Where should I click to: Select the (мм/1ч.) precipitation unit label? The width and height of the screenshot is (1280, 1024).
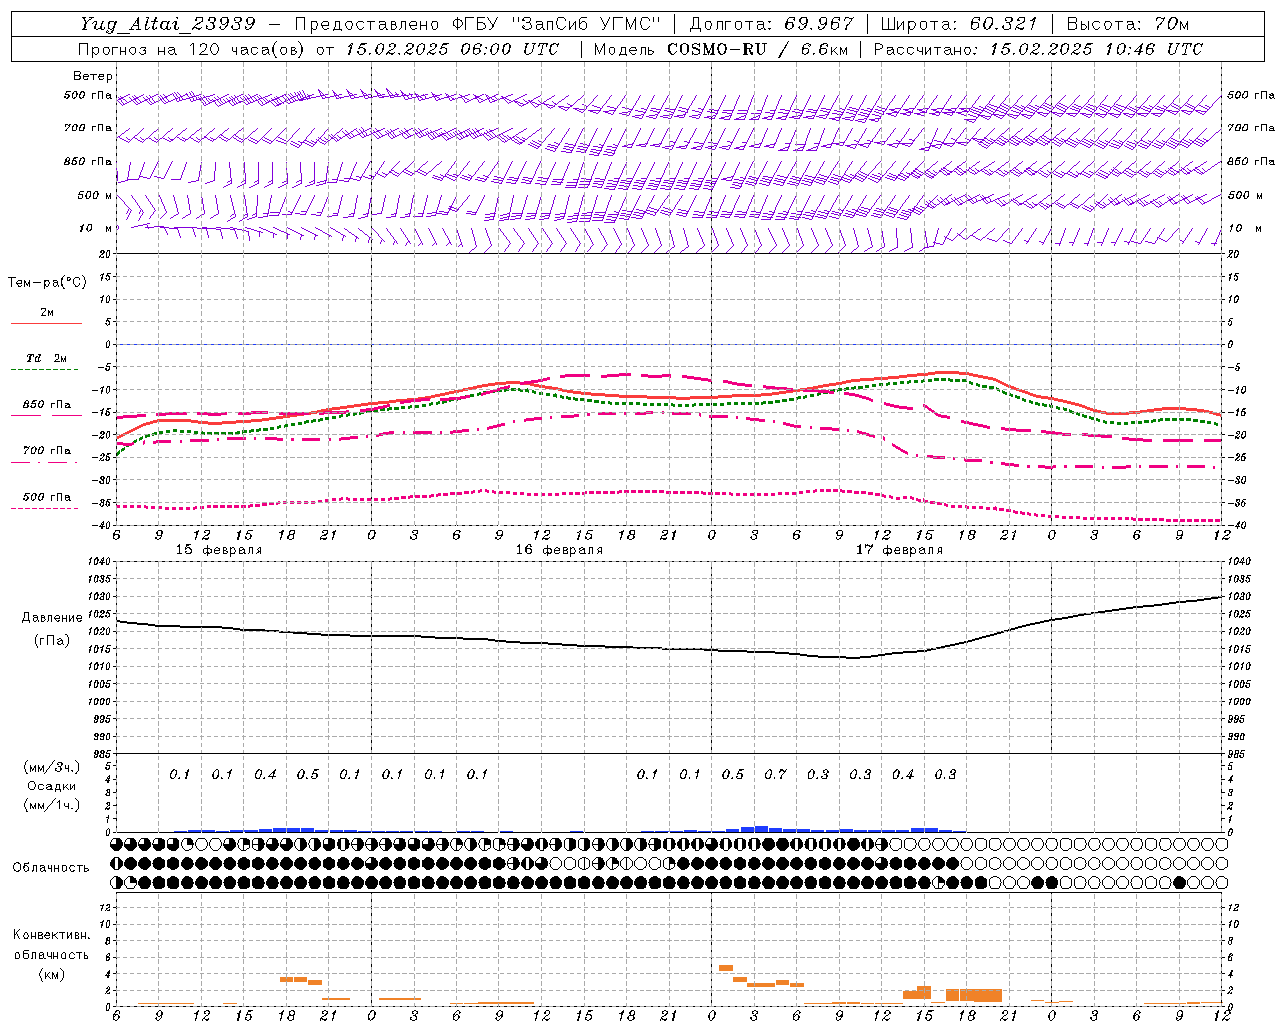(x=52, y=805)
